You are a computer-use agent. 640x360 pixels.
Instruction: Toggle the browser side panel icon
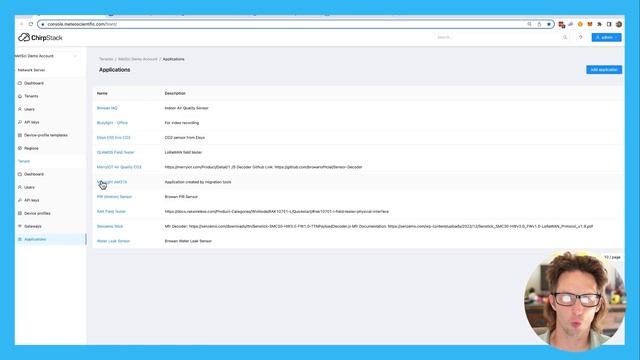coord(609,24)
